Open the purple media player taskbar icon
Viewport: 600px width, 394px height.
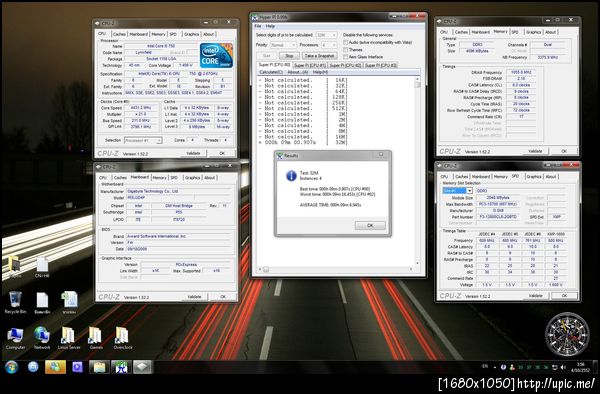click(77, 367)
